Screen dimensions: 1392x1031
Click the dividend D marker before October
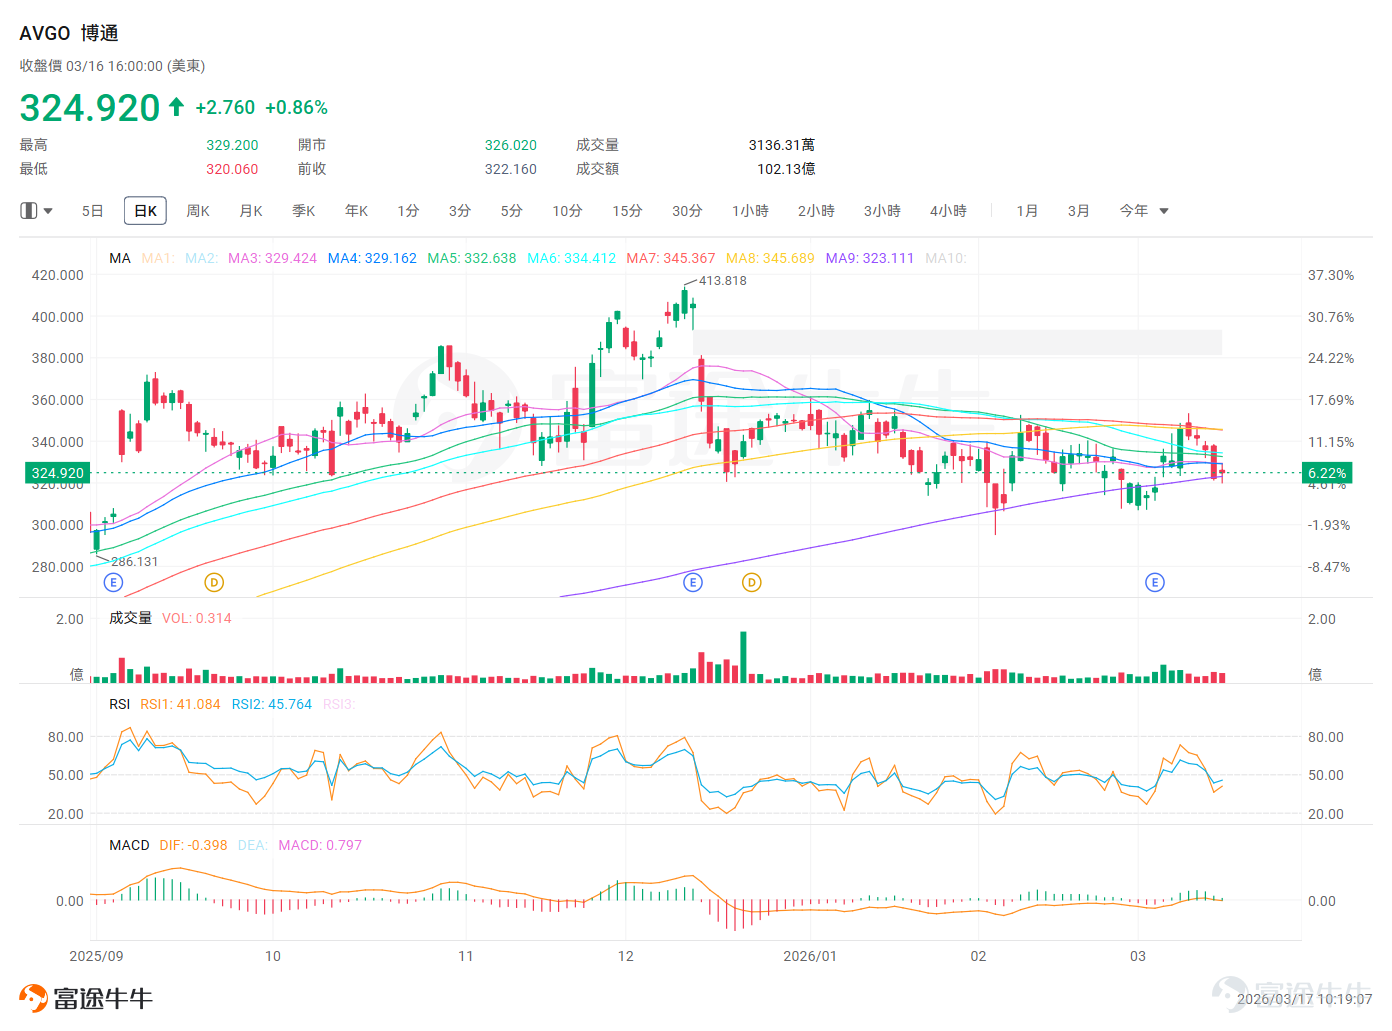pos(214,582)
